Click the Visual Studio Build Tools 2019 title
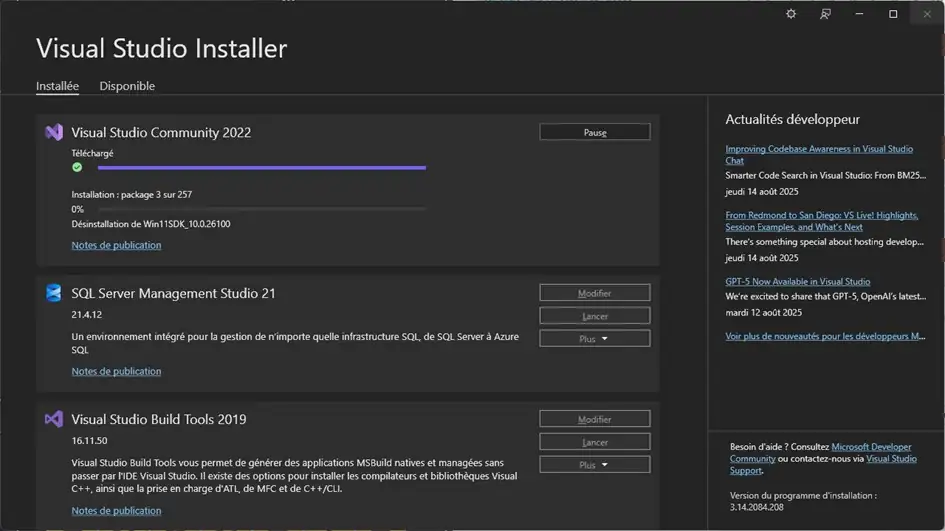The width and height of the screenshot is (945, 531). click(x=159, y=419)
